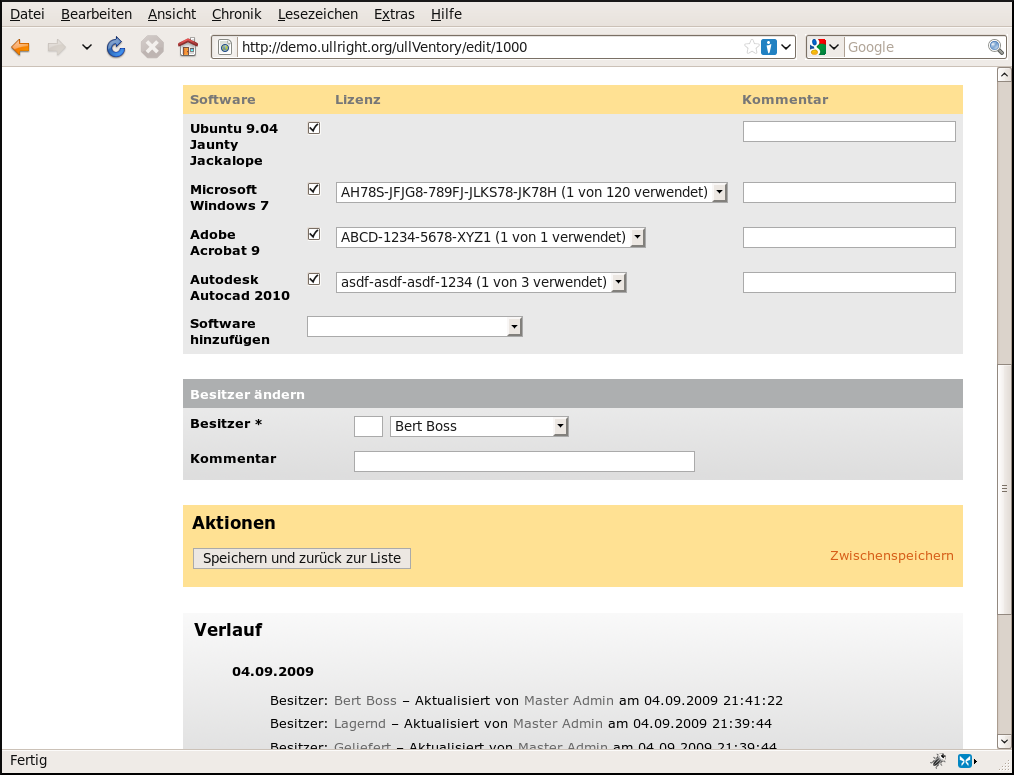Click the Kommentar field under Besitzer ändern
This screenshot has height=775, width=1014.
[x=524, y=461]
